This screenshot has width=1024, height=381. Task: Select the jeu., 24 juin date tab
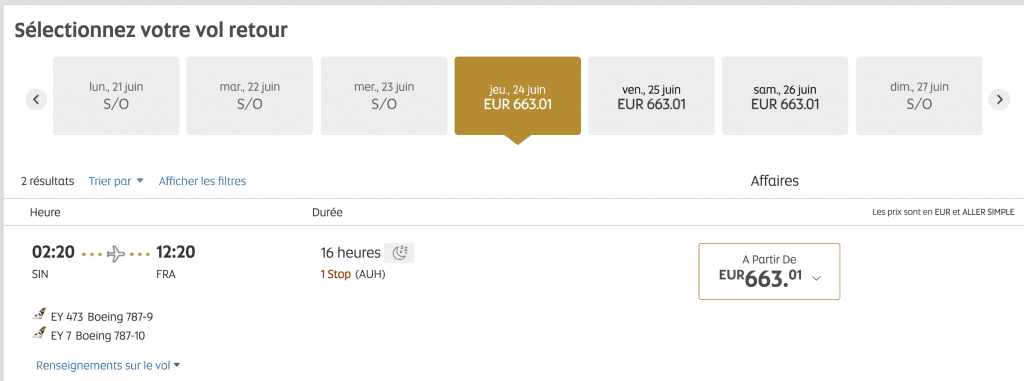click(517, 96)
